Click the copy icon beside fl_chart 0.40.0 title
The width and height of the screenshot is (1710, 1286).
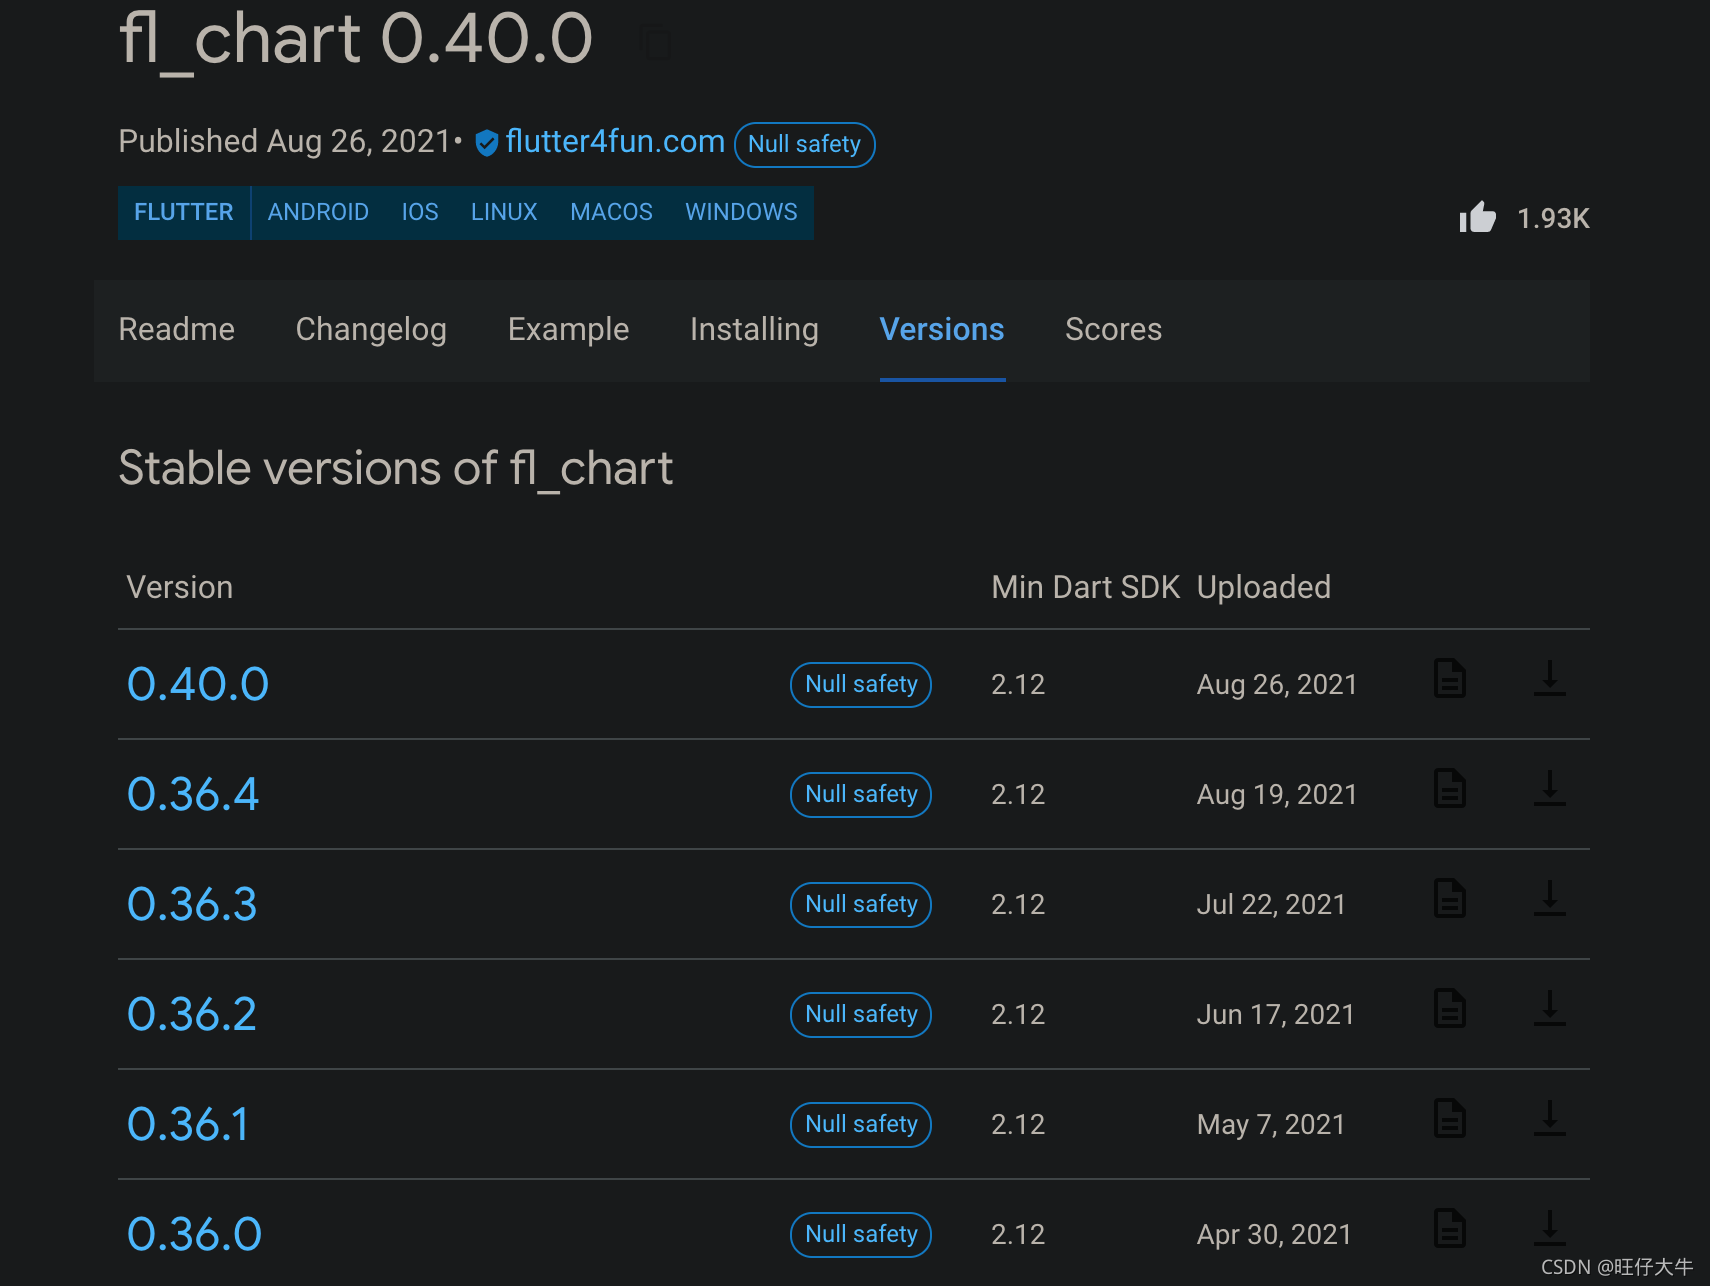[x=655, y=43]
